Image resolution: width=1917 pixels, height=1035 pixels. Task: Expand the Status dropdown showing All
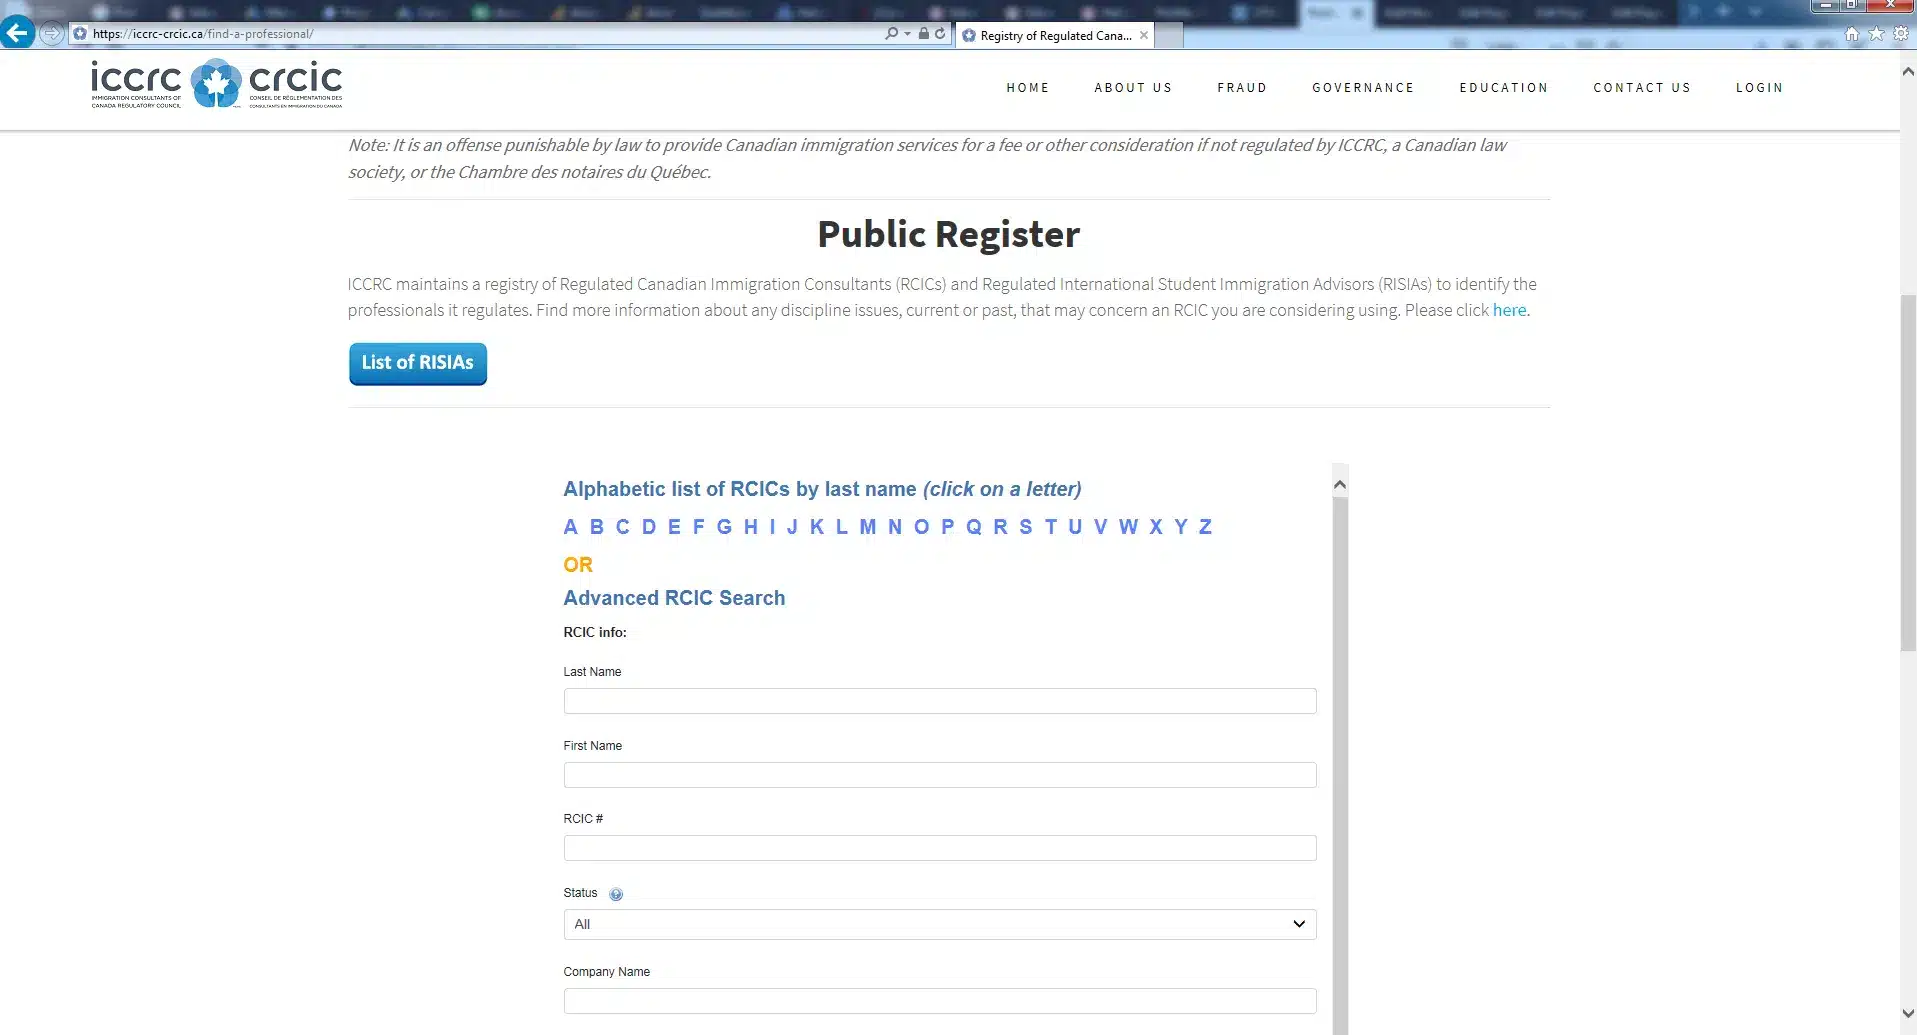click(x=939, y=924)
